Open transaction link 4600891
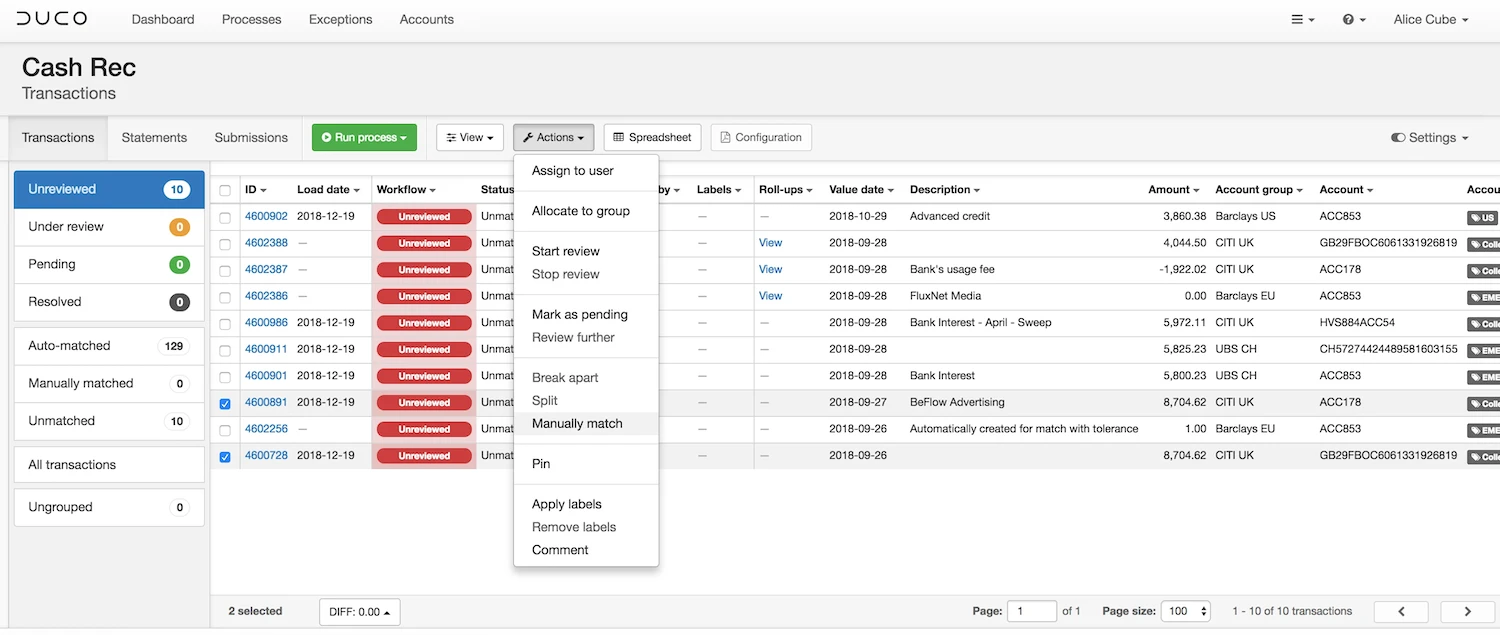The image size is (1500, 635). point(266,403)
